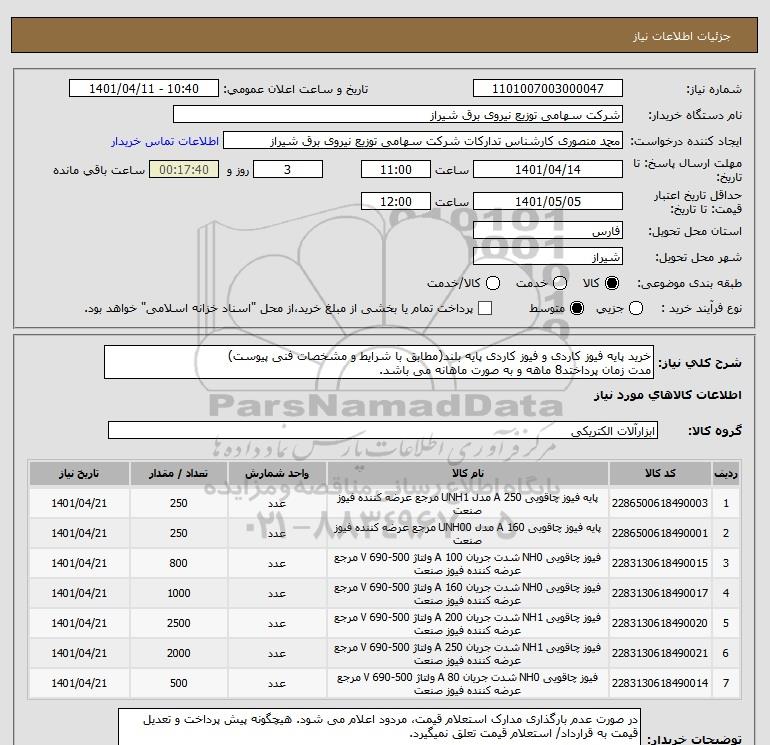This screenshot has width=770, height=745.
Task: Click product code 2286500618490001
Action: coord(660,533)
